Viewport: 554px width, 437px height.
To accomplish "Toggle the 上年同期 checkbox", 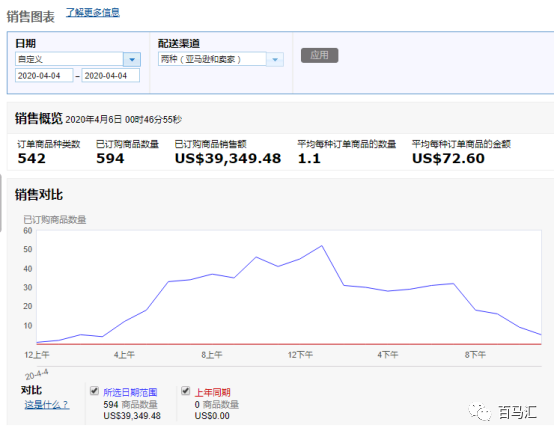I will pos(185,391).
